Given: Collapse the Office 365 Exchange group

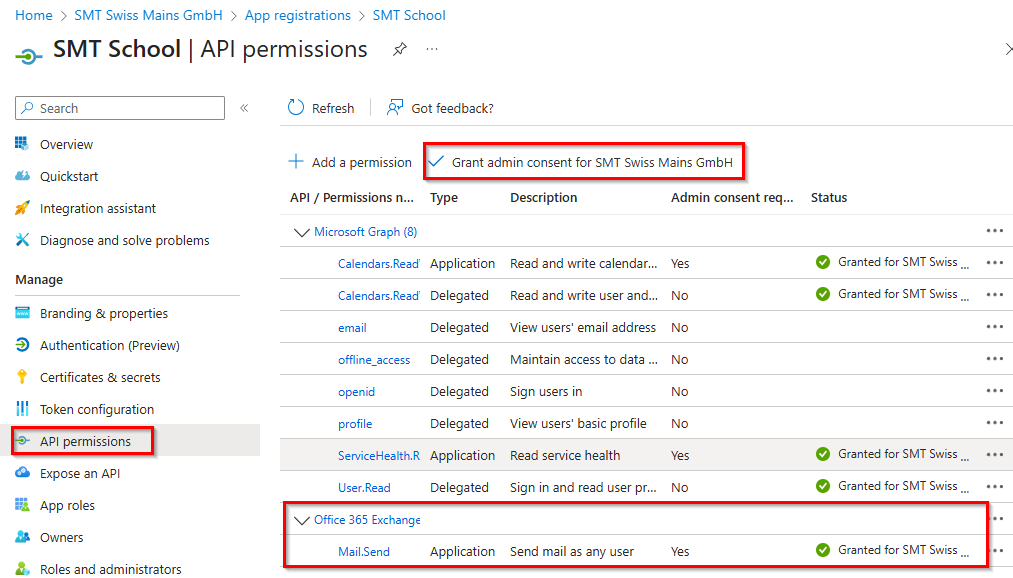Looking at the screenshot, I should click(x=301, y=520).
